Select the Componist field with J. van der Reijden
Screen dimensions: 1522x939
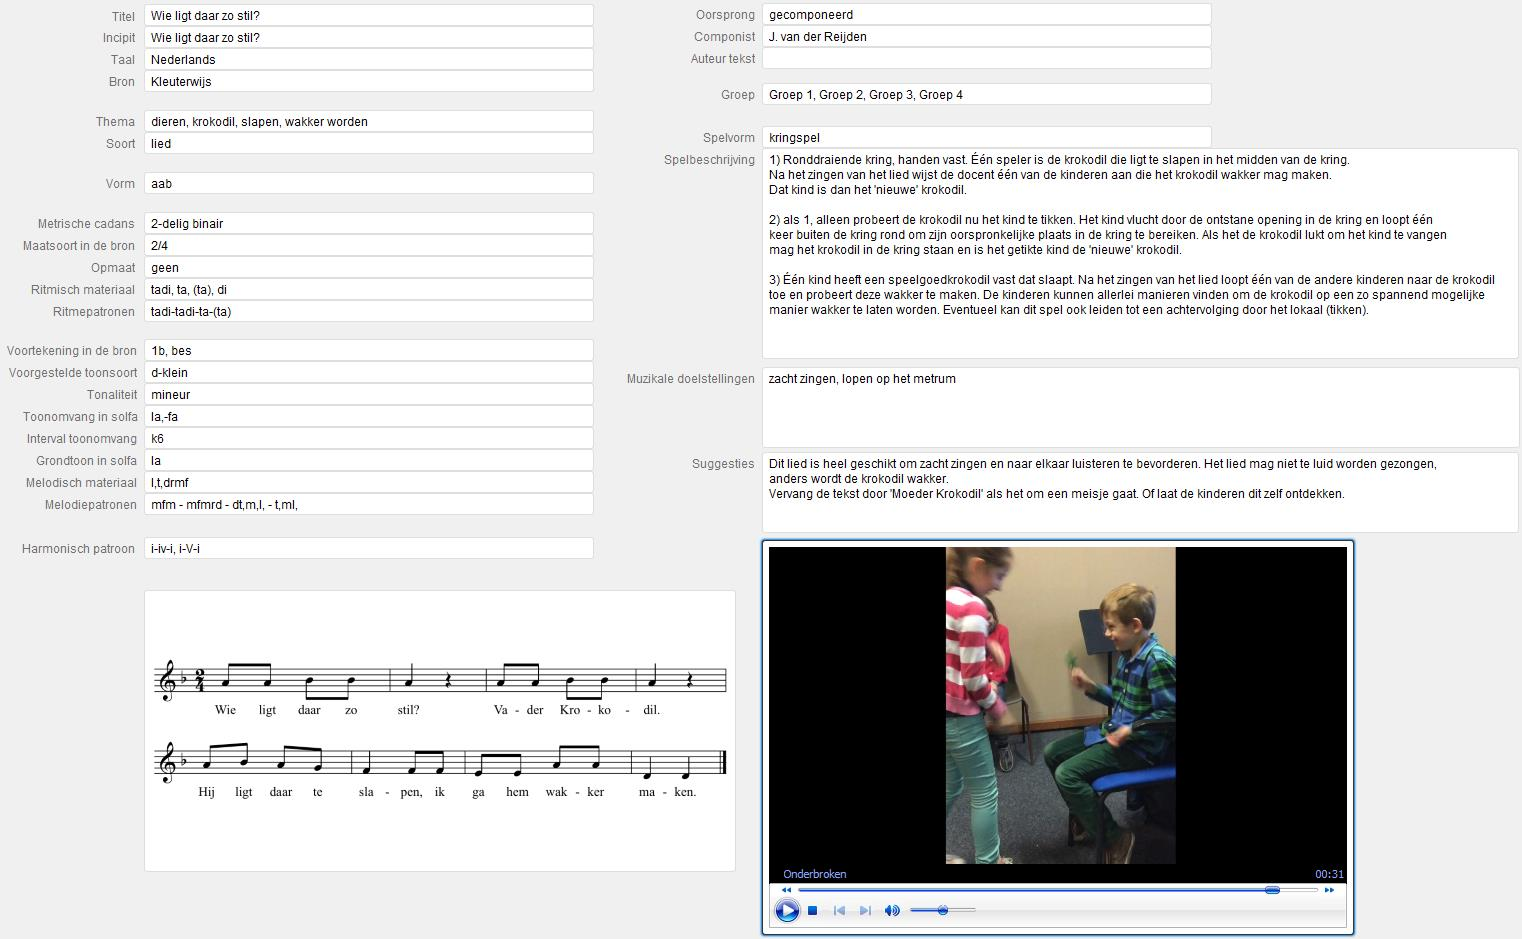[x=986, y=37]
